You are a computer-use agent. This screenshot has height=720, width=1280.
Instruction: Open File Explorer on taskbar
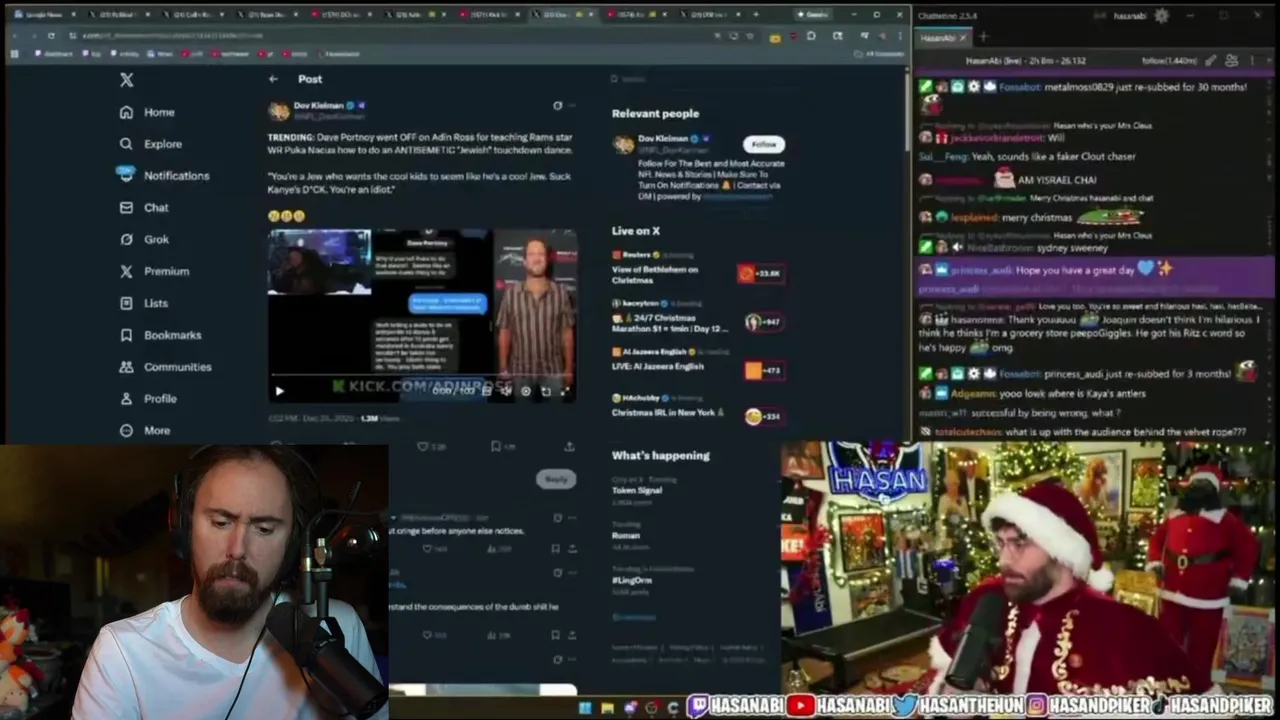coord(607,708)
